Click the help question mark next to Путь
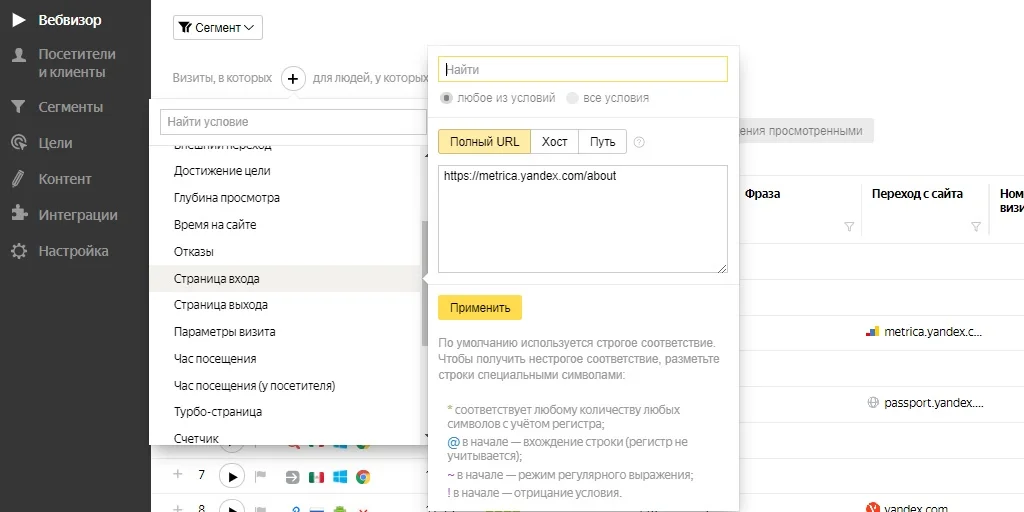The image size is (1024, 512). [639, 142]
